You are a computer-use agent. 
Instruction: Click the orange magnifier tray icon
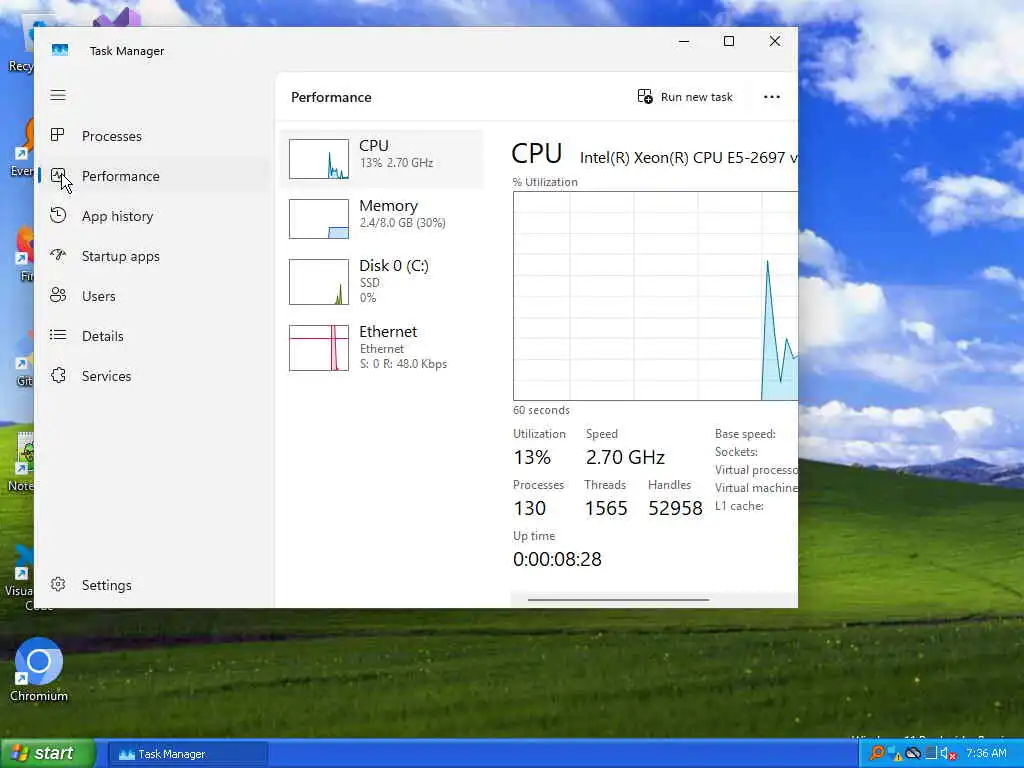click(x=877, y=753)
